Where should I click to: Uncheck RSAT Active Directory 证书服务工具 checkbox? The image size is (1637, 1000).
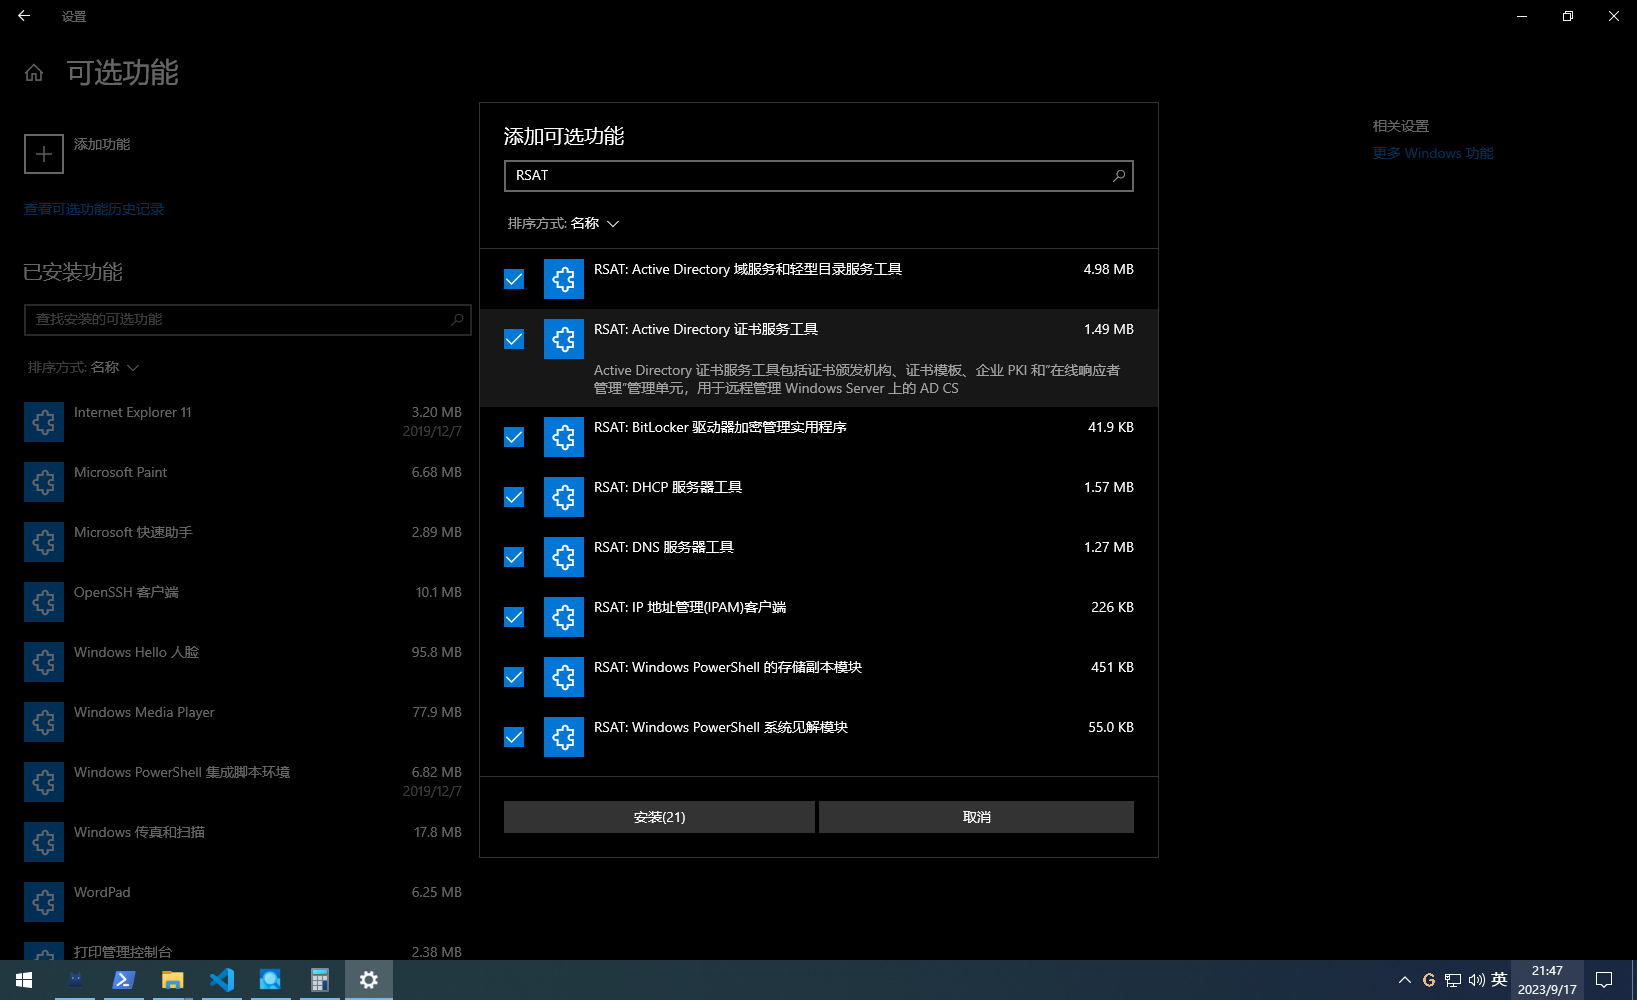pos(514,339)
